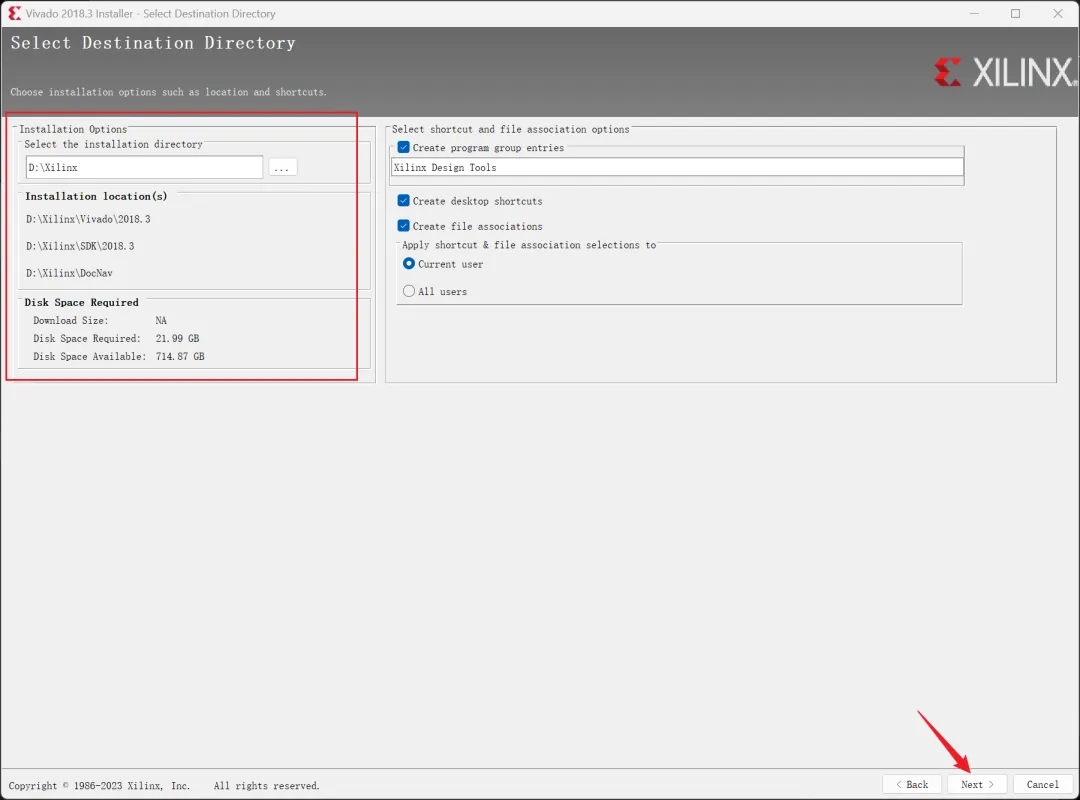Click the D:\Xilinx\Vivado\2018.3 location text
Viewport: 1080px width, 800px height.
coord(88,219)
